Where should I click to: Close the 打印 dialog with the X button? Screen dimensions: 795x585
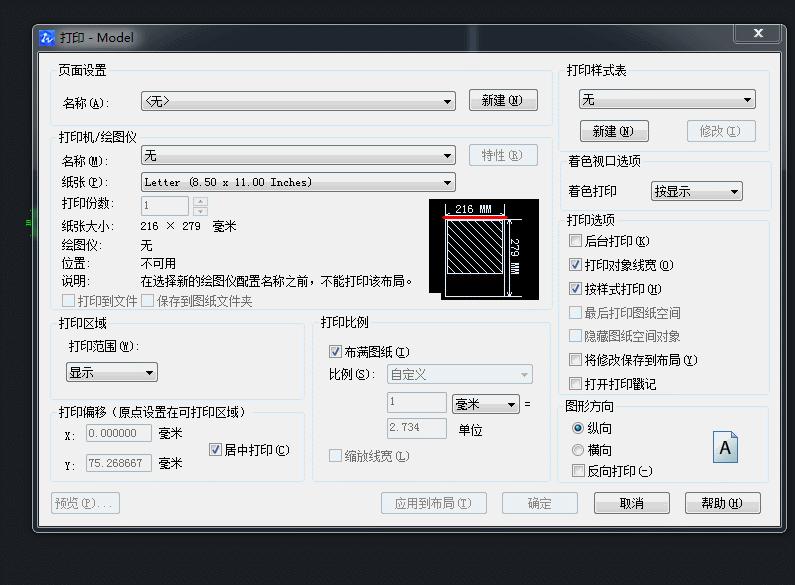click(x=756, y=34)
